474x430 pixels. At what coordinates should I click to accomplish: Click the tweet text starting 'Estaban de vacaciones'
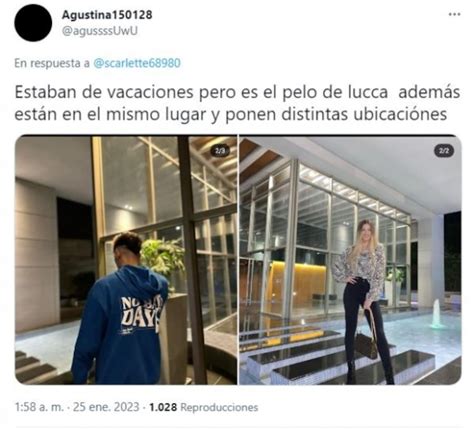pyautogui.click(x=237, y=103)
